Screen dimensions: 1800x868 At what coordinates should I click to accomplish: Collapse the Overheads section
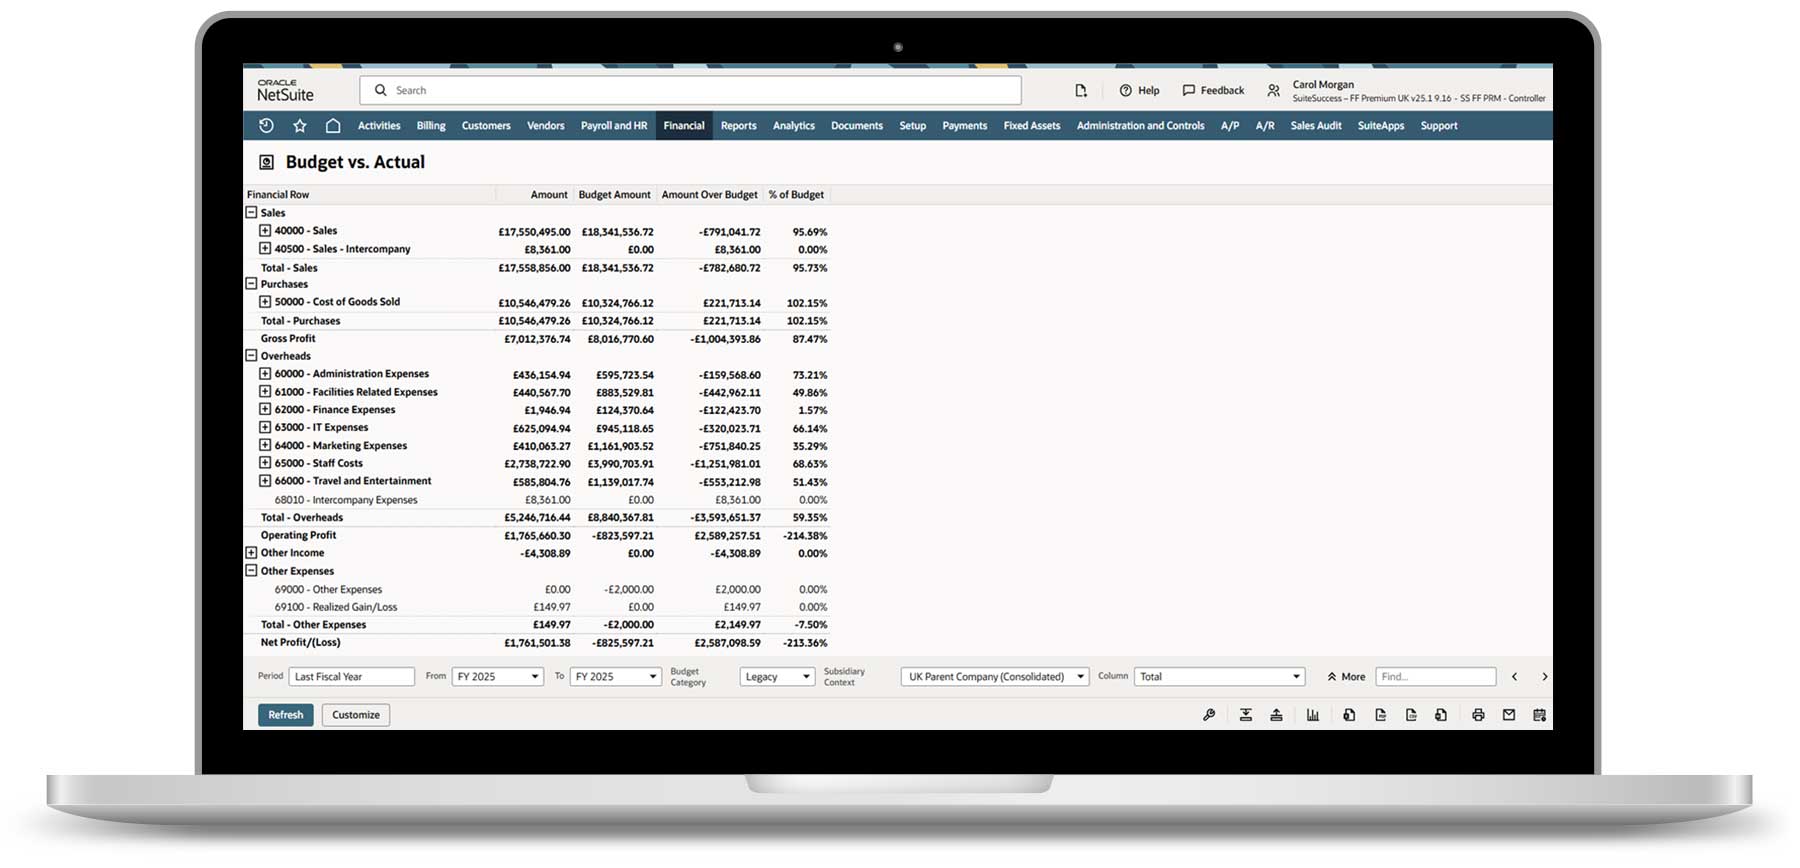(251, 355)
